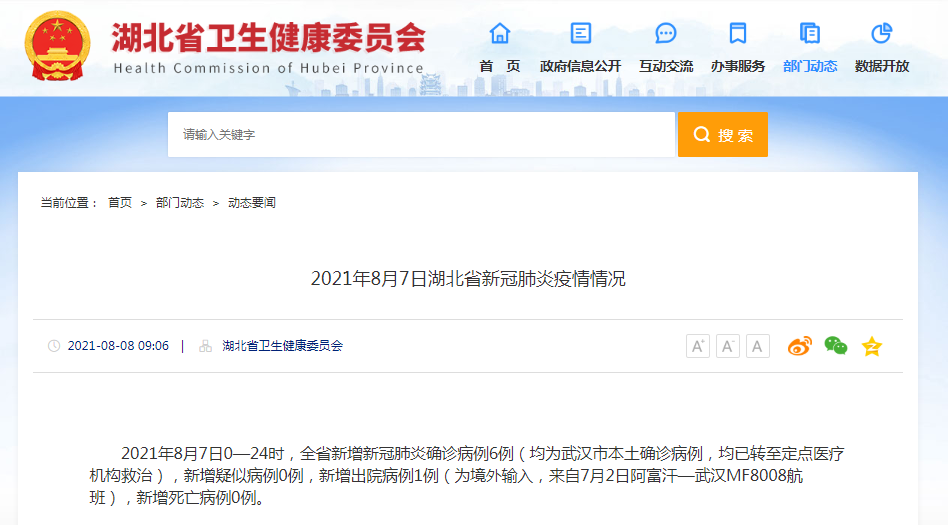
Task: Share to QQ Zone with star icon
Action: (x=872, y=346)
